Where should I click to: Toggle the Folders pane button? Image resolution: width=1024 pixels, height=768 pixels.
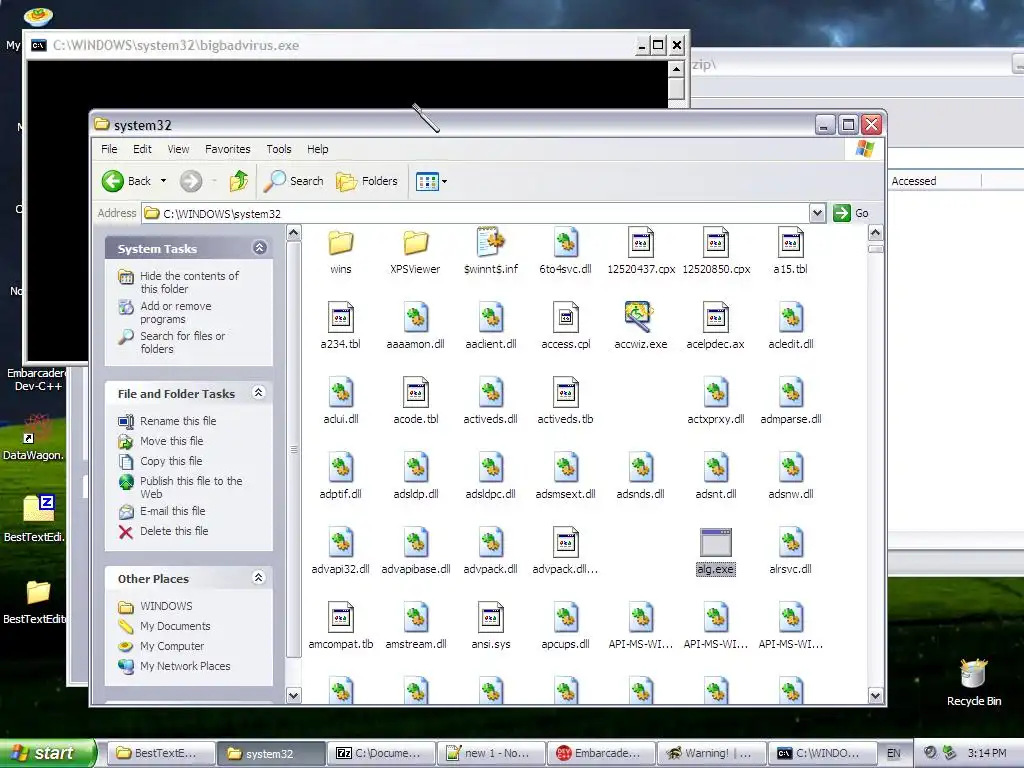coord(366,181)
